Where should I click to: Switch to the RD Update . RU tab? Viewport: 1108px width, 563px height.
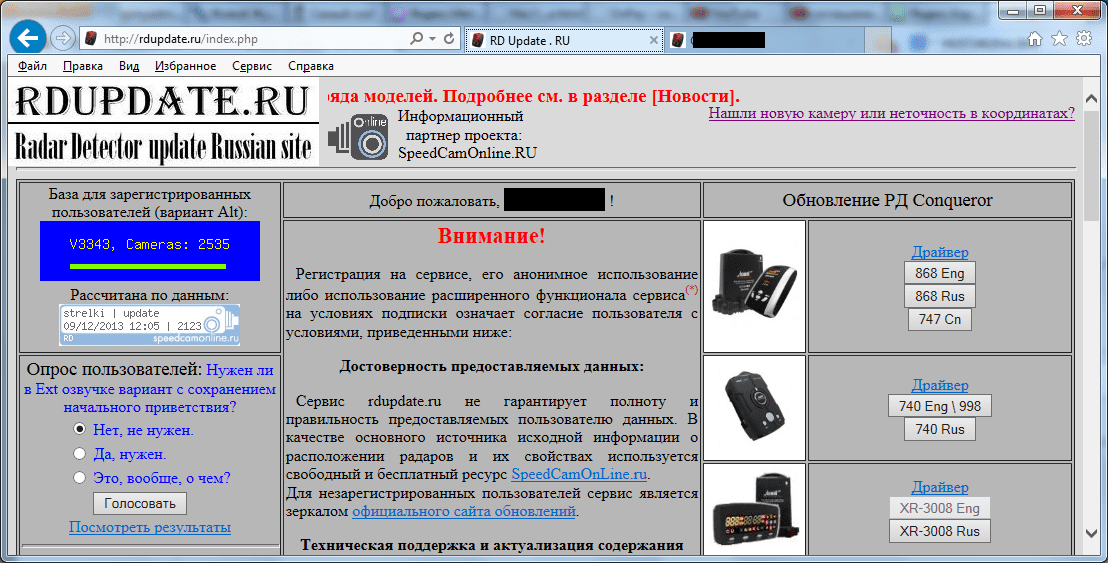(x=564, y=40)
